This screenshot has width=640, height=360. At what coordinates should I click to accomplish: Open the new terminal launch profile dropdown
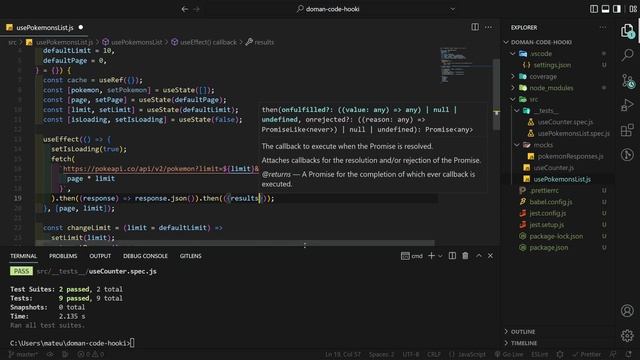coord(440,256)
